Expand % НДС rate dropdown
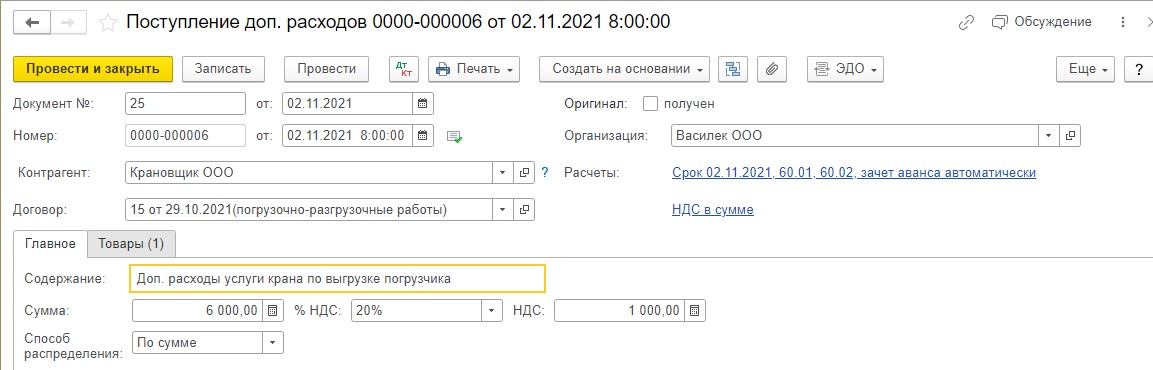The image size is (1153, 370). tap(492, 310)
